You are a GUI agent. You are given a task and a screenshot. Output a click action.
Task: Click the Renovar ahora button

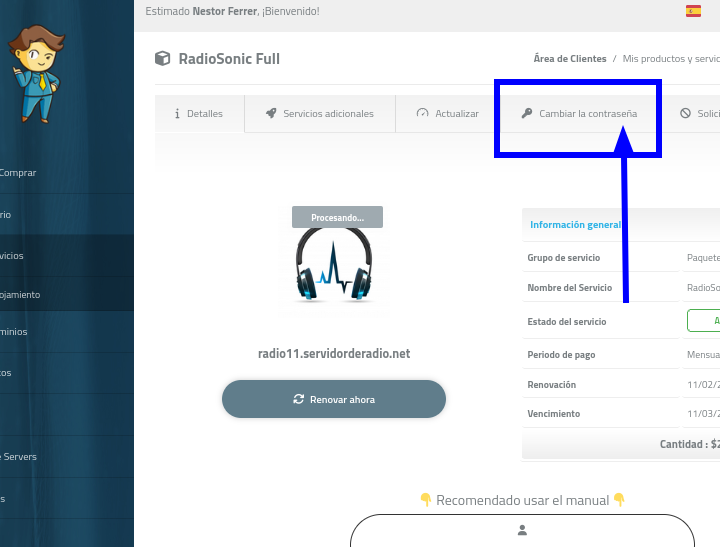334,399
